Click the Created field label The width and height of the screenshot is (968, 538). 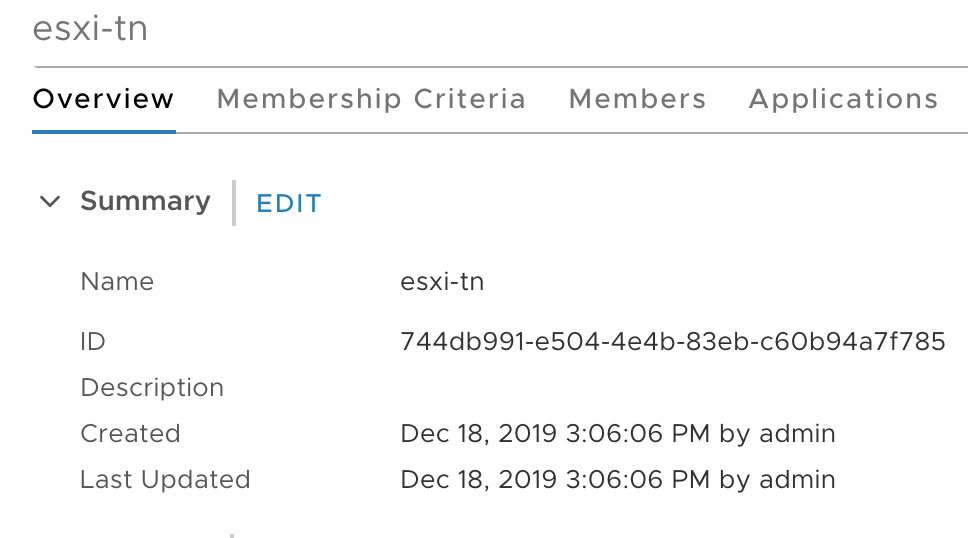tap(130, 434)
